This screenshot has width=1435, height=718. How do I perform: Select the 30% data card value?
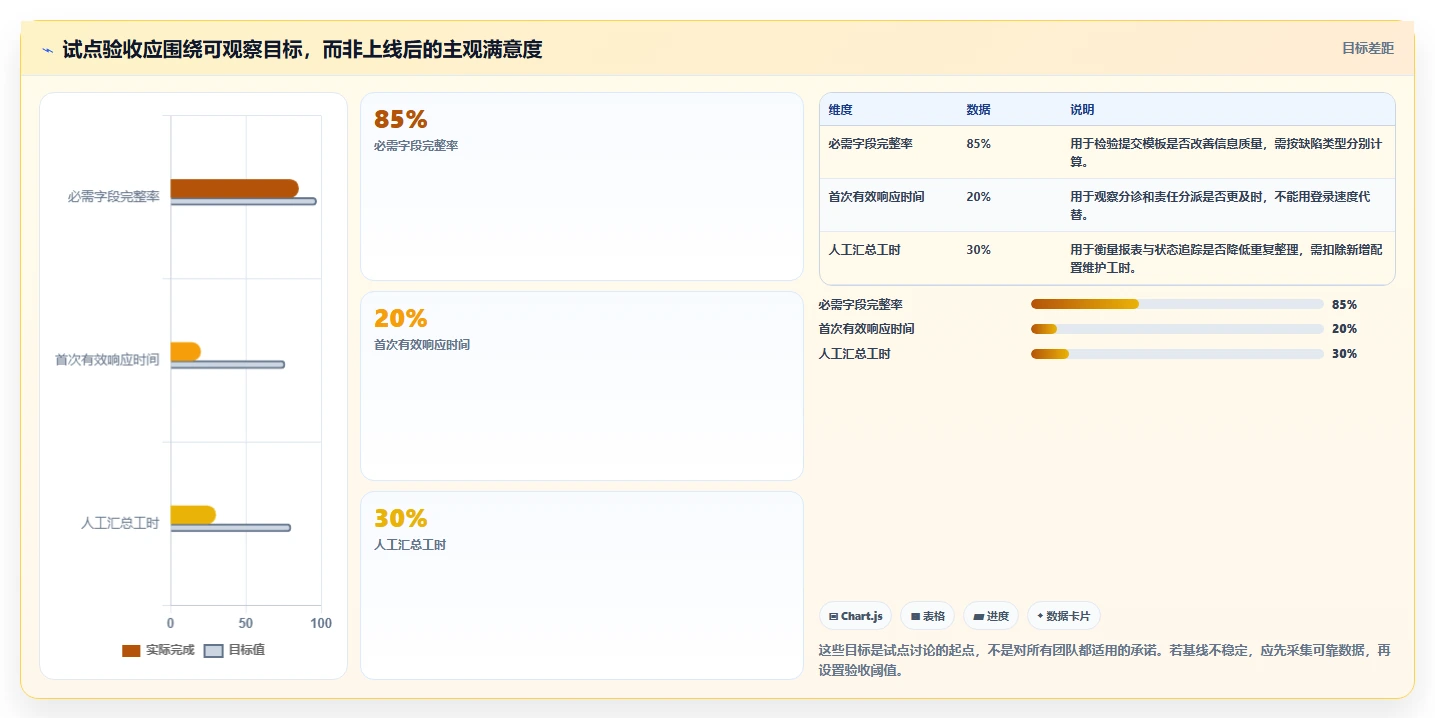[400, 518]
